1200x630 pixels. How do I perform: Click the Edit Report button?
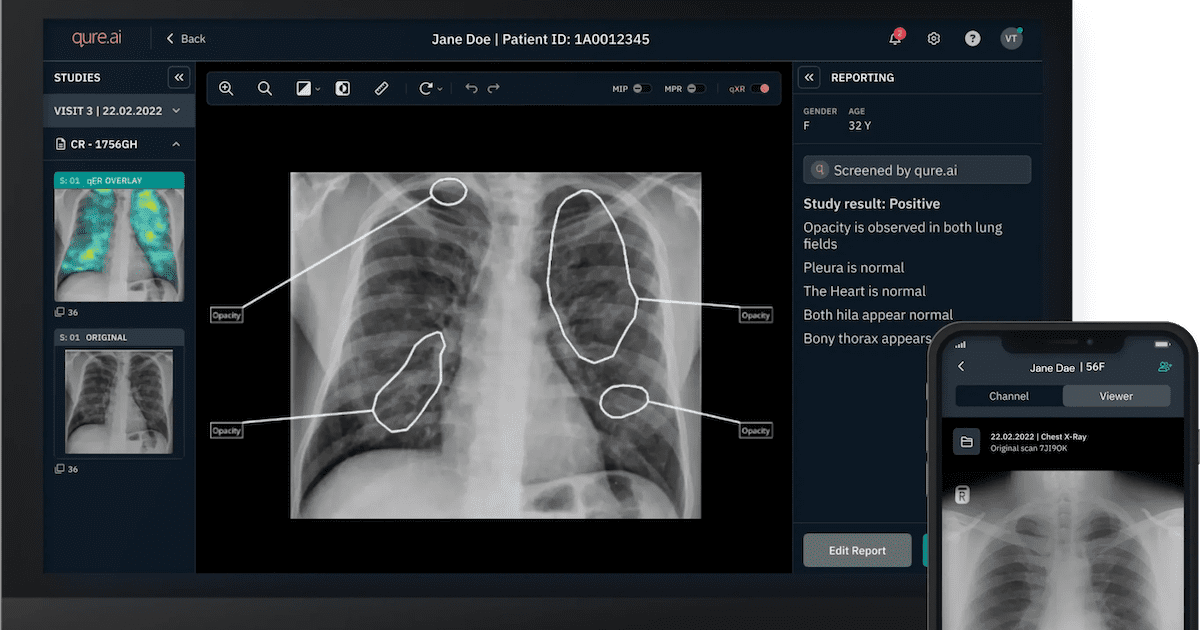pos(857,550)
